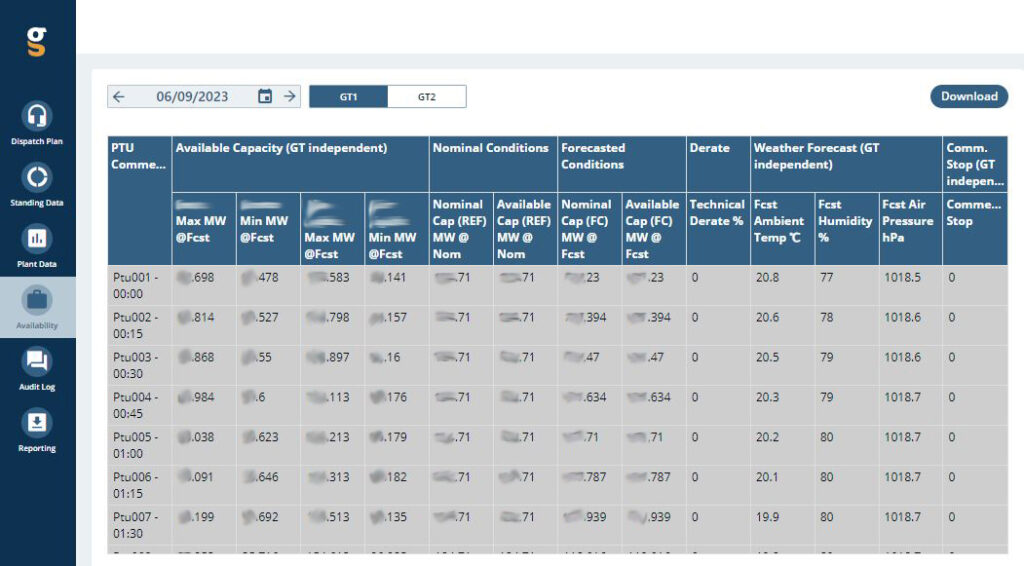Click ambient temp value 20.8 in Ptu001 row
1024x566 pixels.
(767, 277)
